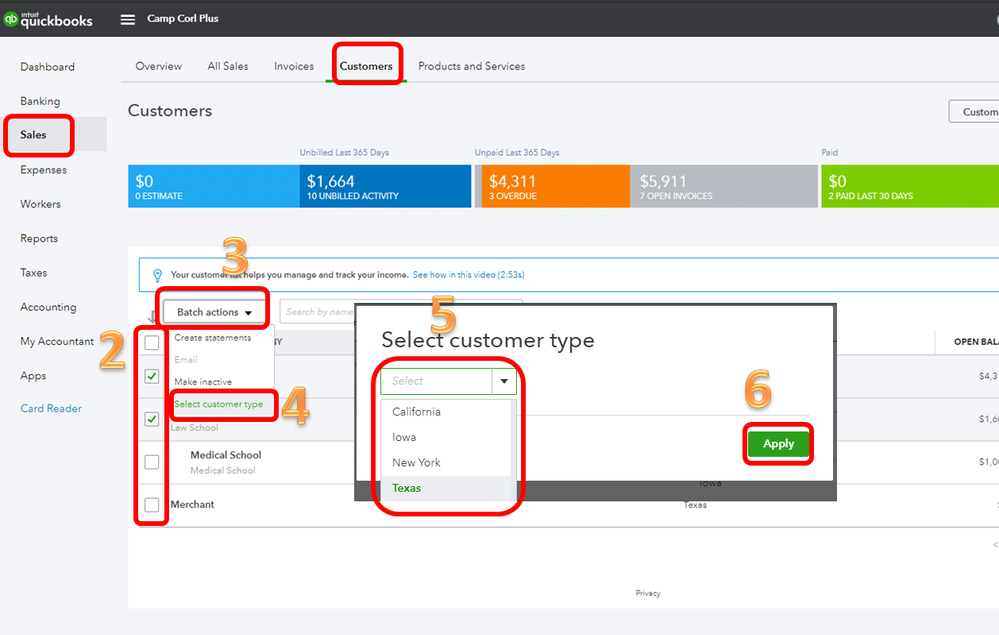999x635 pixels.
Task: Open the Medical School customer
Action: click(226, 455)
